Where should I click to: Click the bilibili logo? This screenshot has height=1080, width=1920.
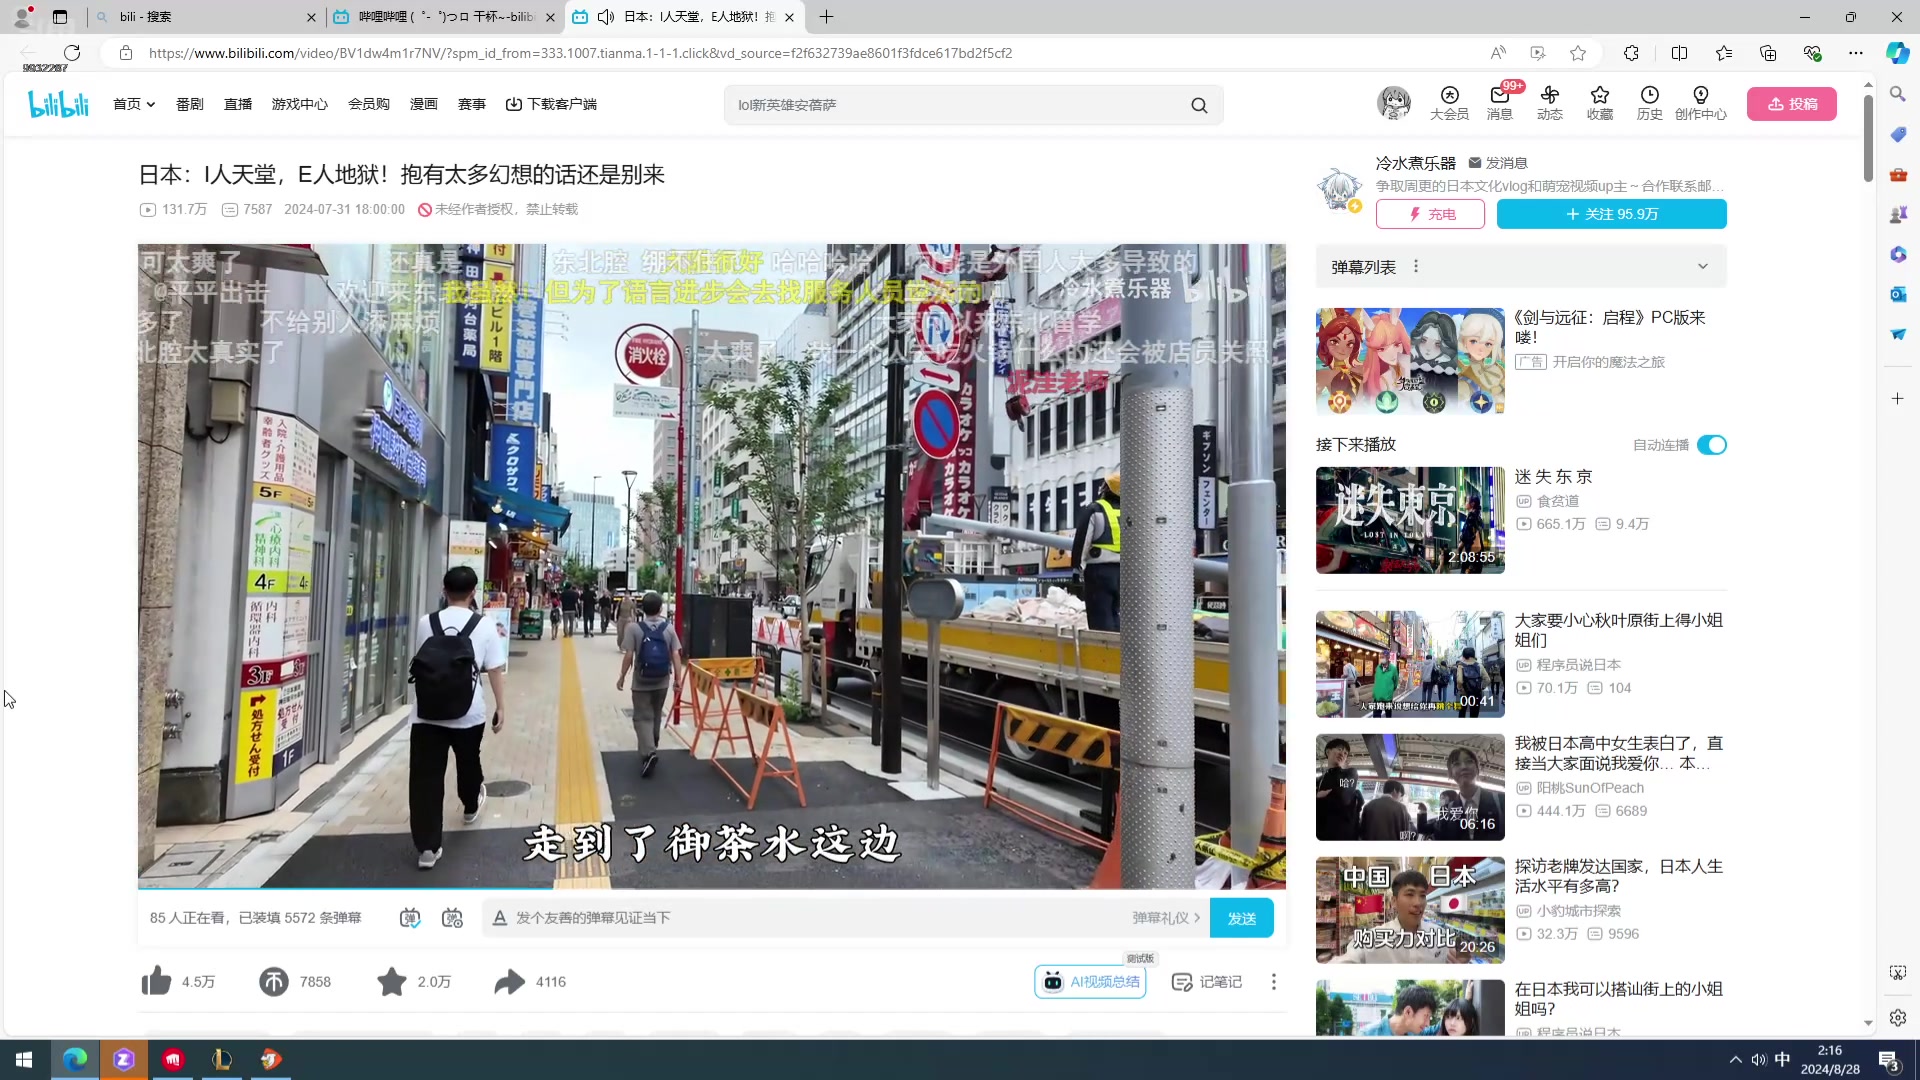coord(58,104)
